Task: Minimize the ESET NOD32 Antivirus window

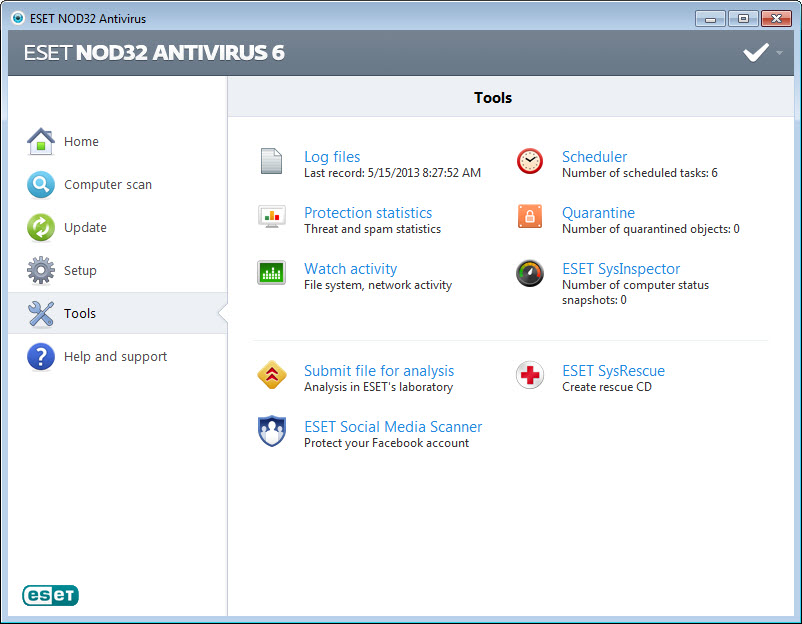Action: click(710, 19)
